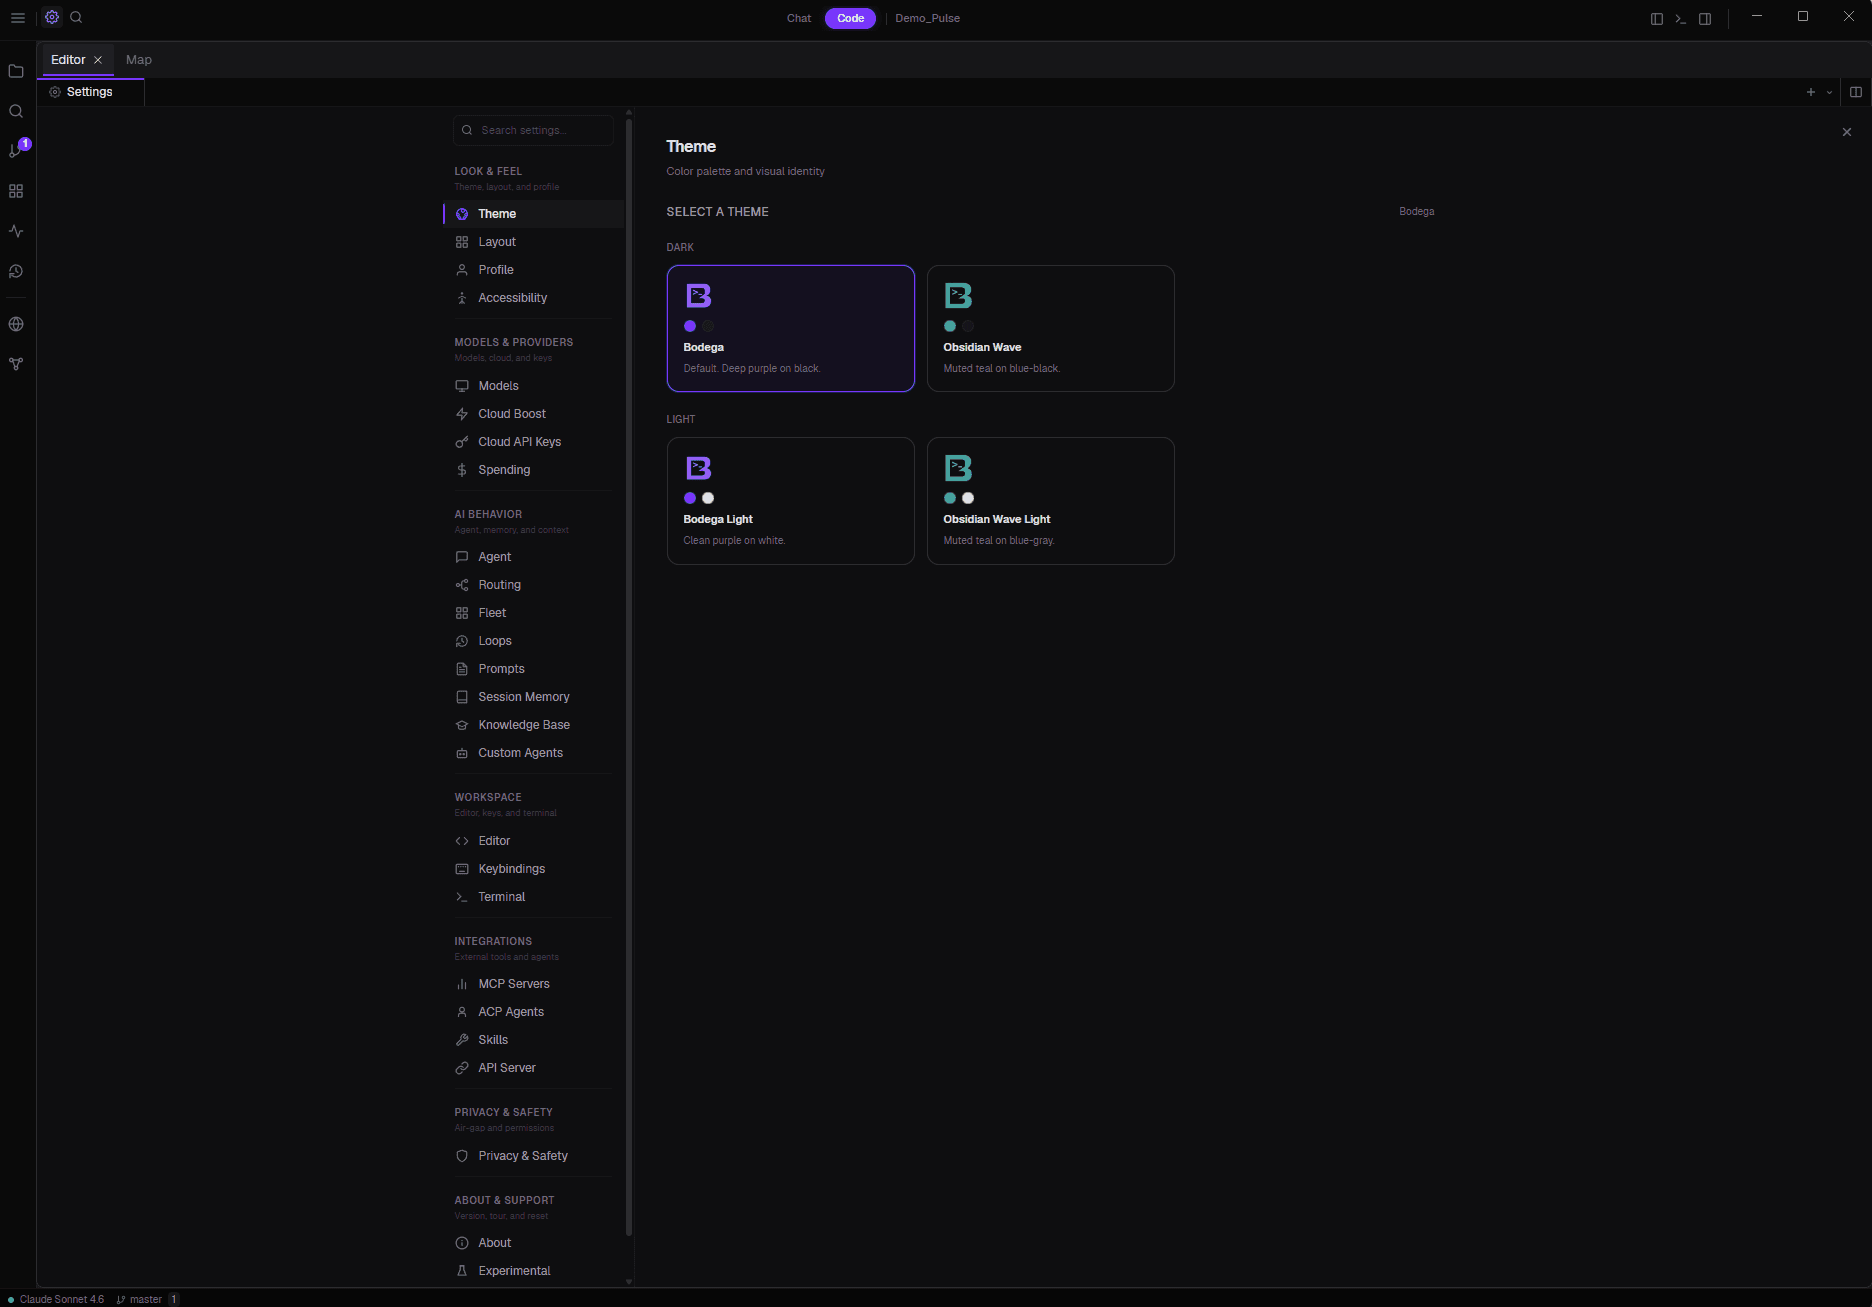Open Skills settings
The width and height of the screenshot is (1872, 1307).
pos(534,1040)
